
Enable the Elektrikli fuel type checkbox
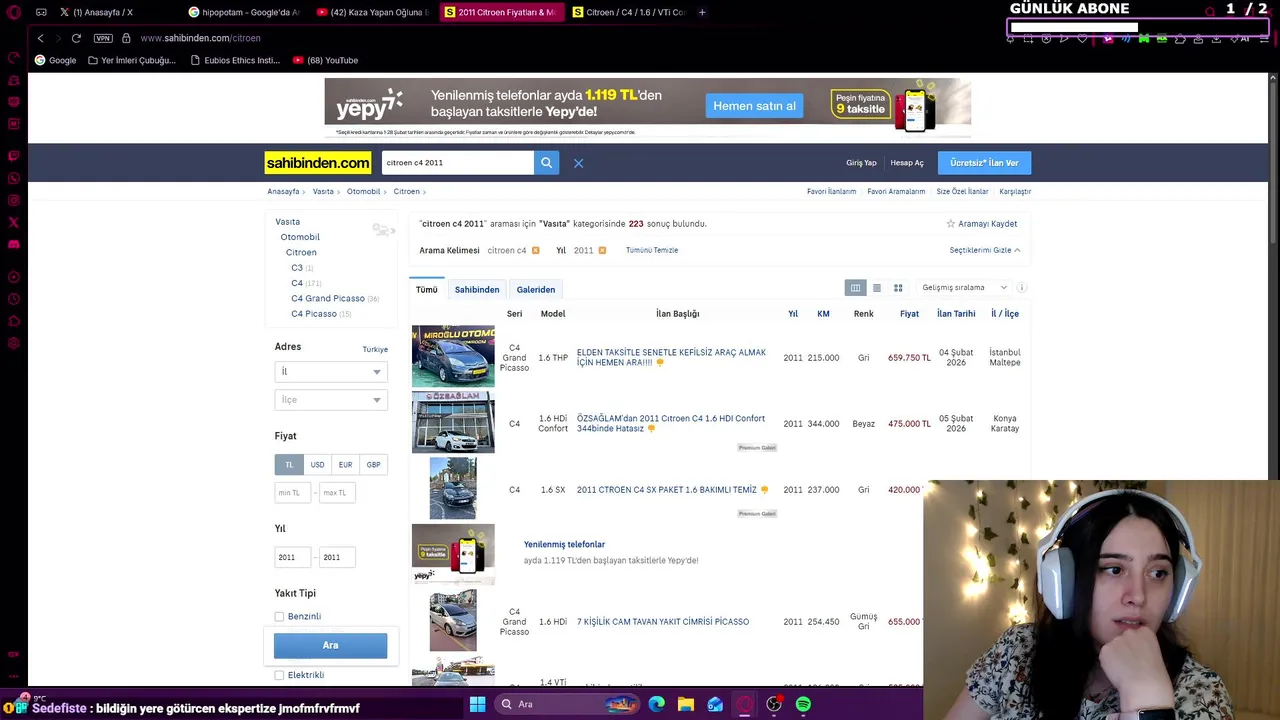pos(279,675)
